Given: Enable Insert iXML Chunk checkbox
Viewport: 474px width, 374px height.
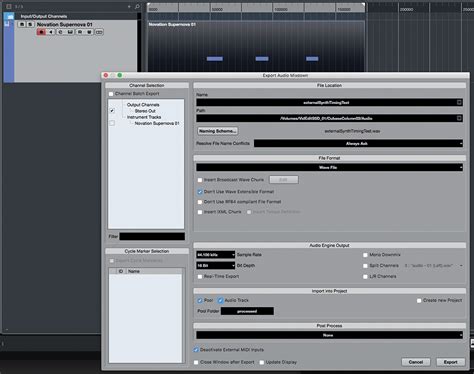Looking at the screenshot, I should click(200, 212).
